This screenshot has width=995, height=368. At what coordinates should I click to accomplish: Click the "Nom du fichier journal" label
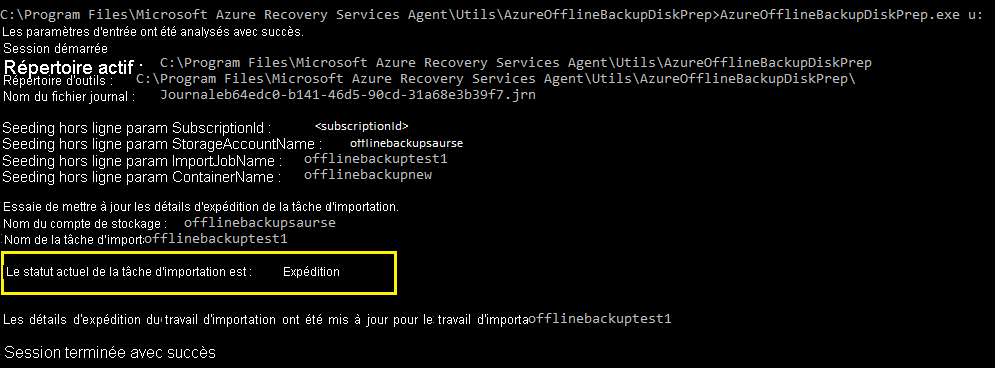[x=70, y=97]
